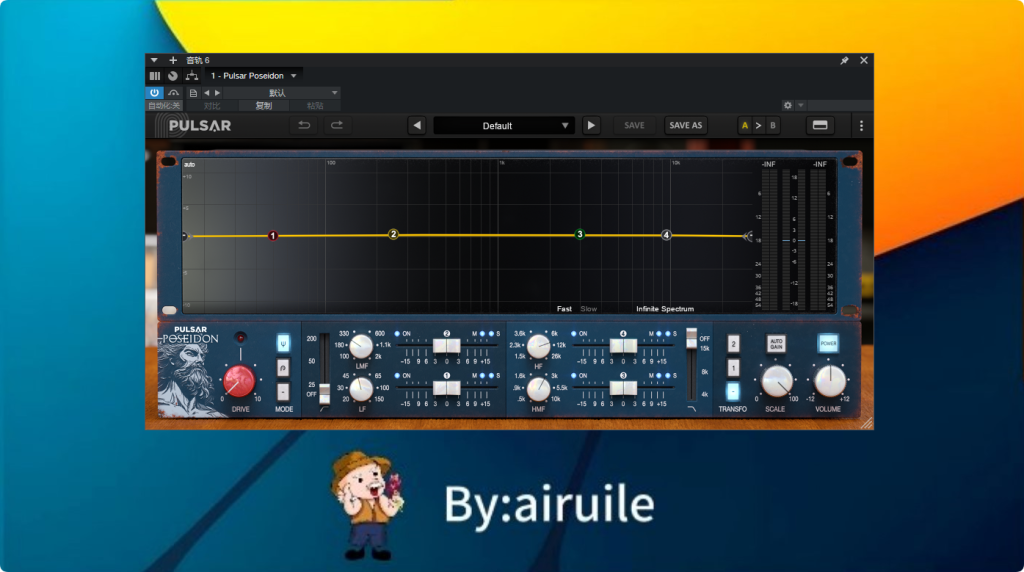Select TRANSFO option 1
The width and height of the screenshot is (1024, 572).
[x=733, y=368]
